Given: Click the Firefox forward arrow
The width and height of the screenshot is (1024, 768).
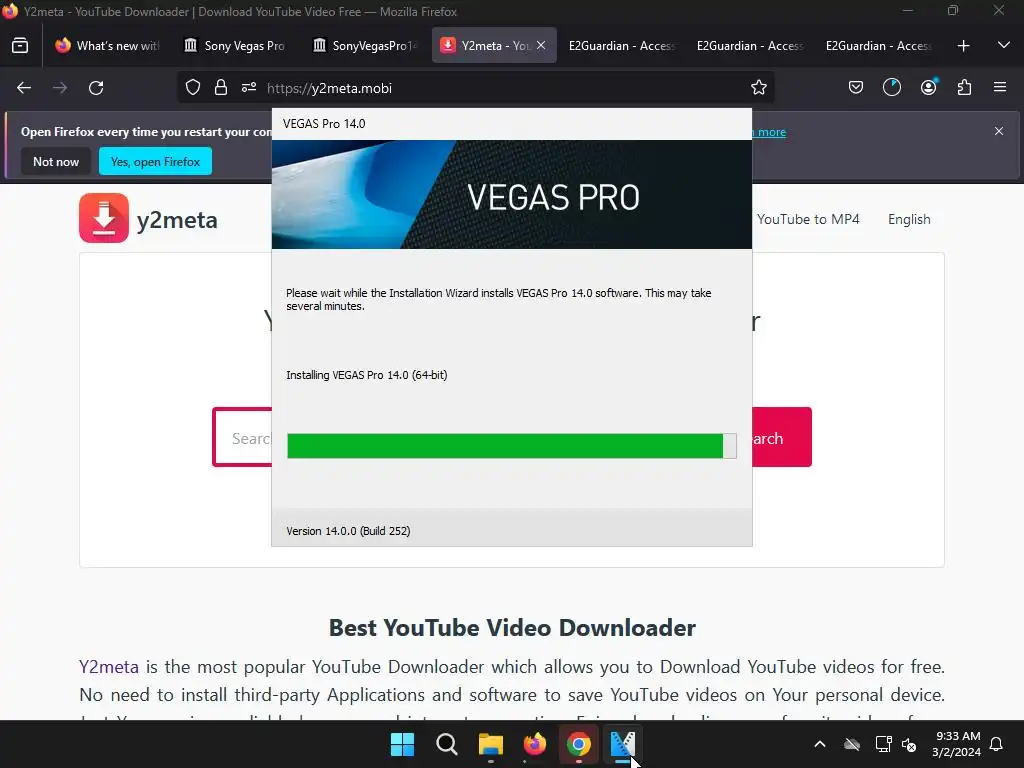Looking at the screenshot, I should tap(59, 88).
